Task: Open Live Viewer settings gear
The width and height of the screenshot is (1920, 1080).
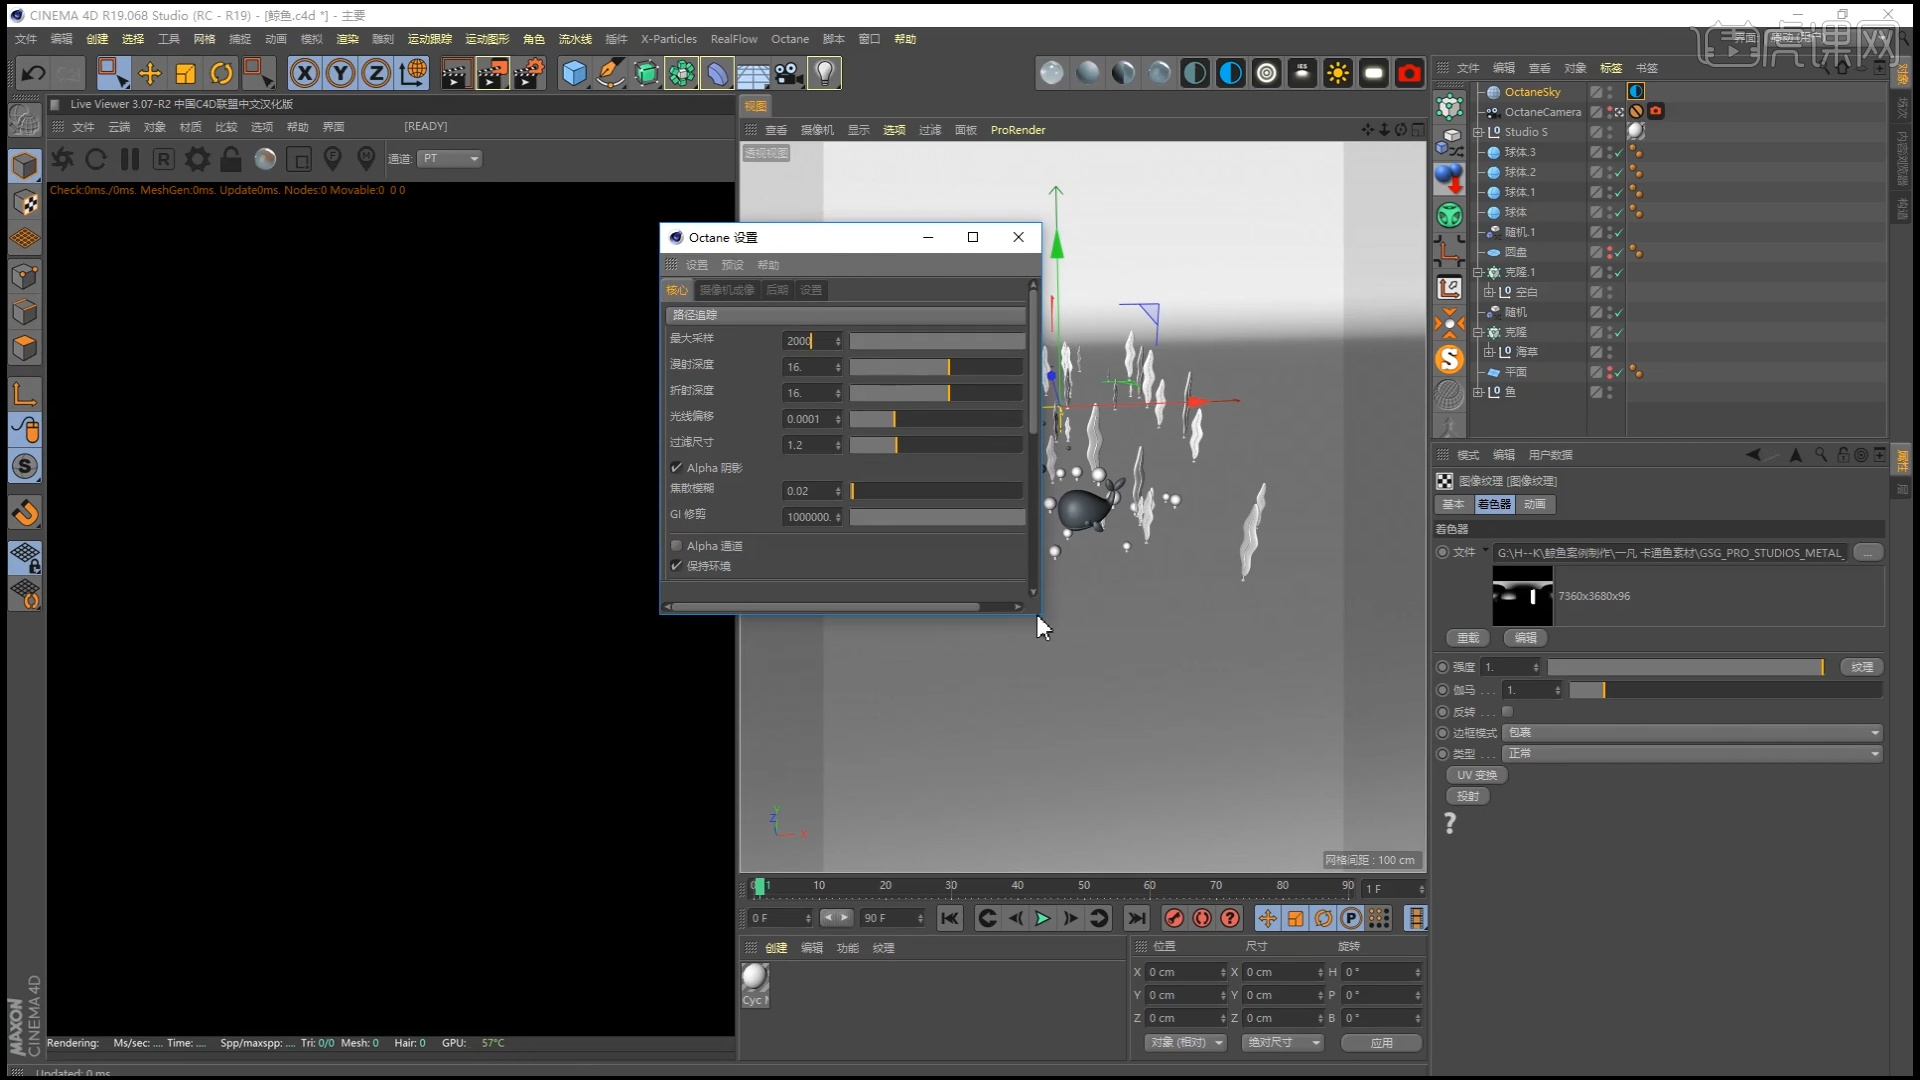Action: coord(198,159)
